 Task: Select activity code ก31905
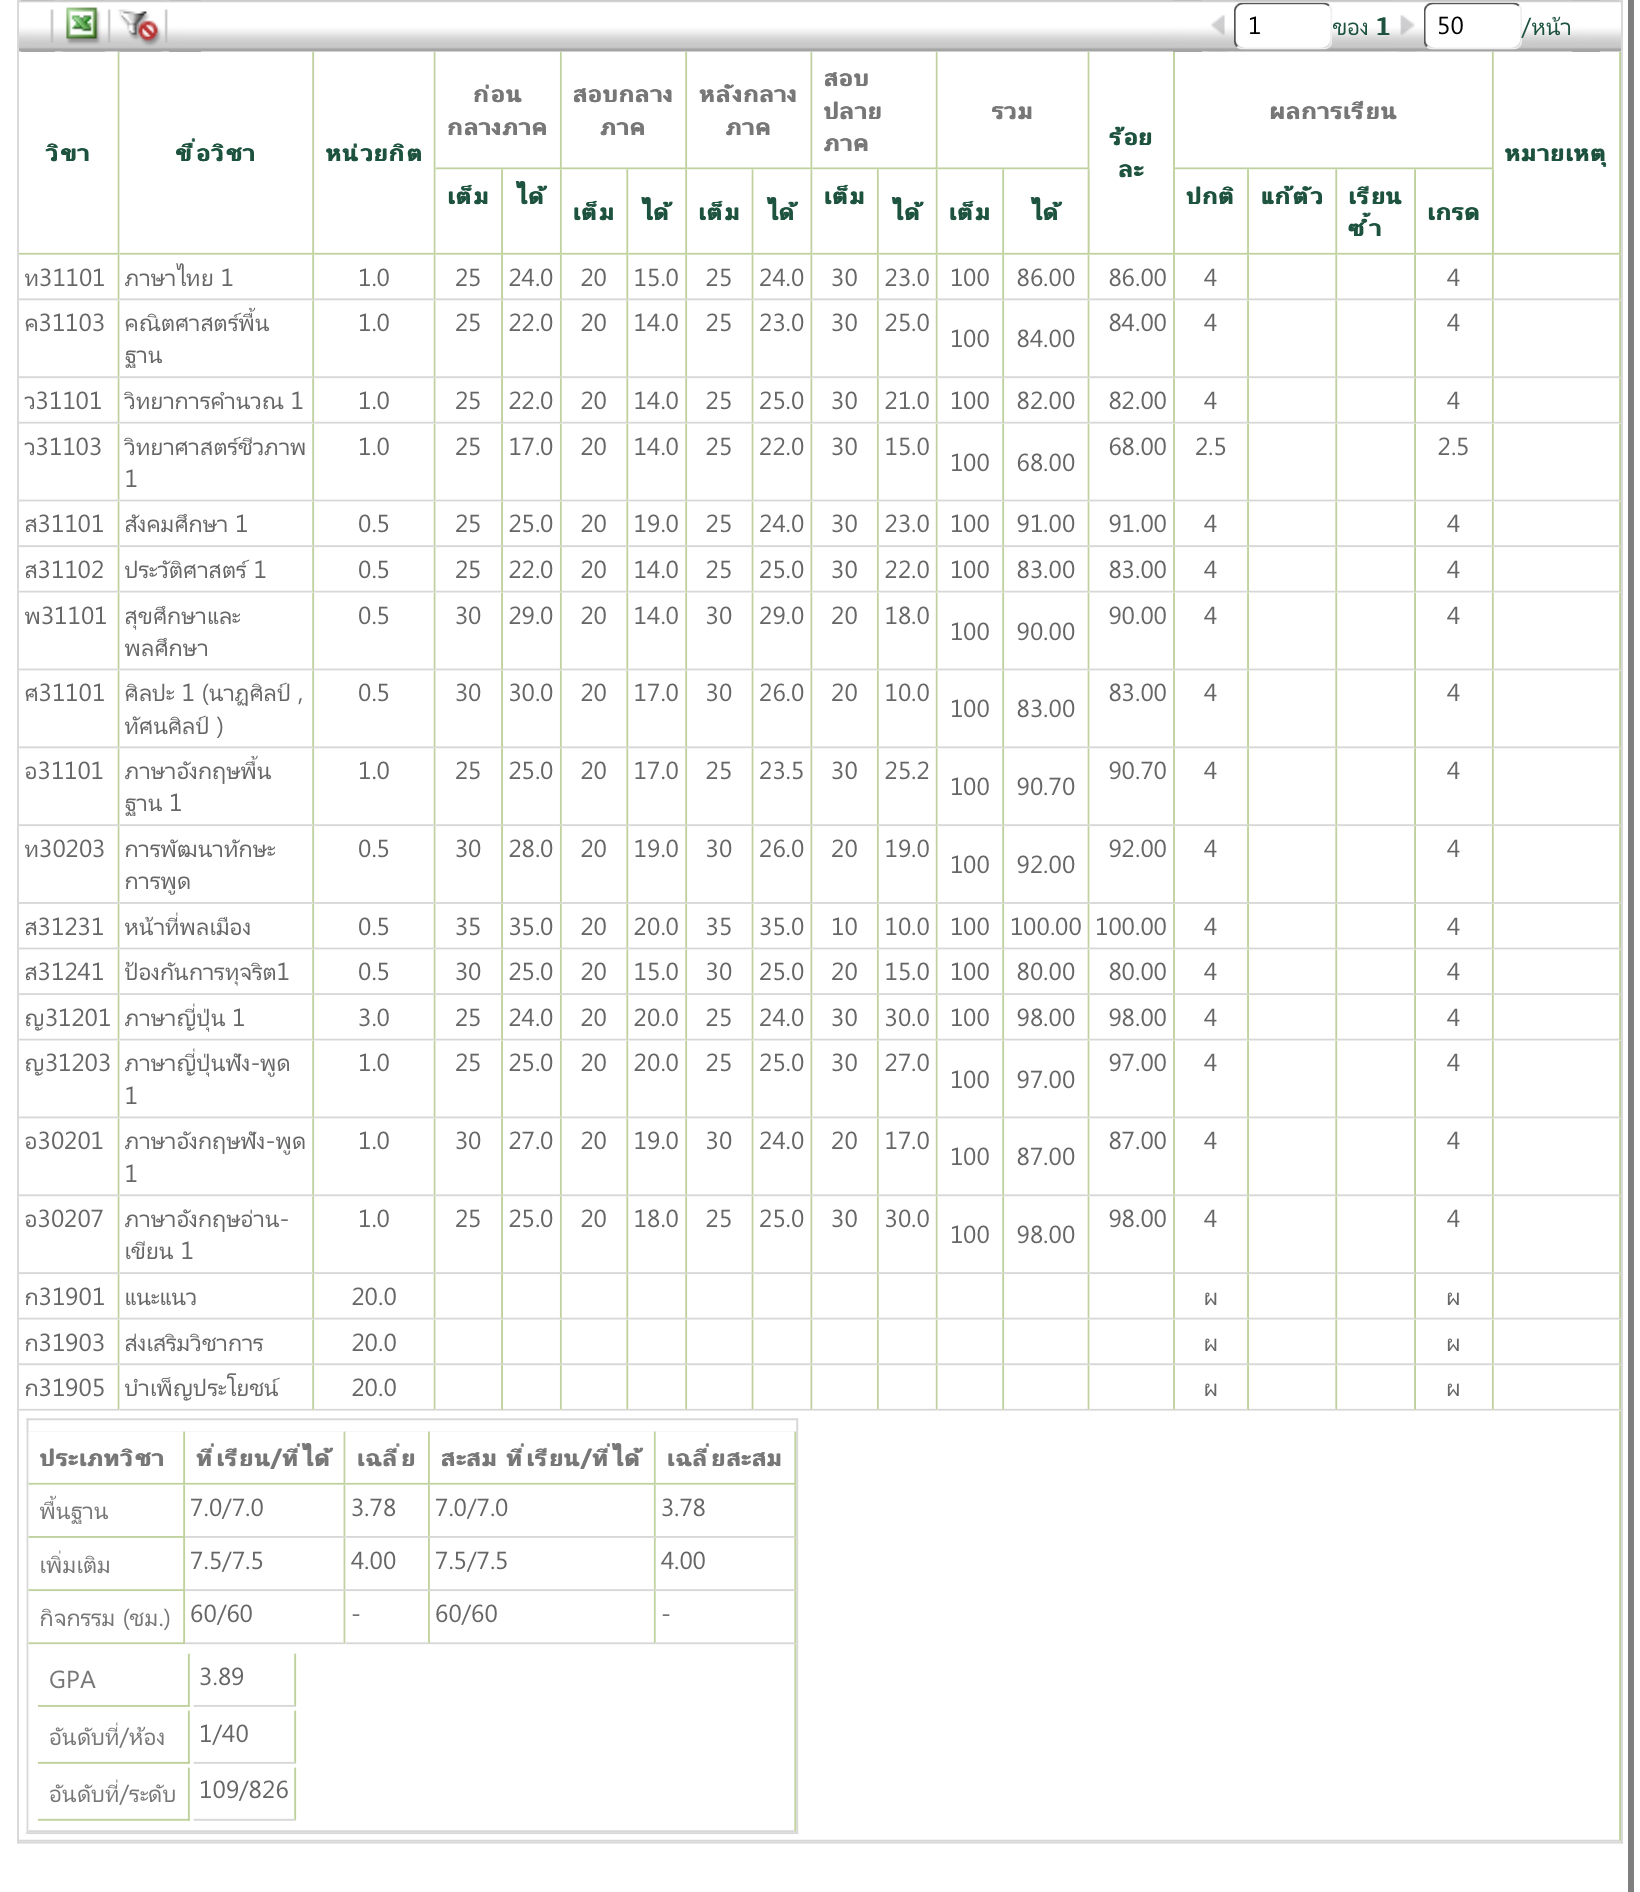[x=64, y=1388]
